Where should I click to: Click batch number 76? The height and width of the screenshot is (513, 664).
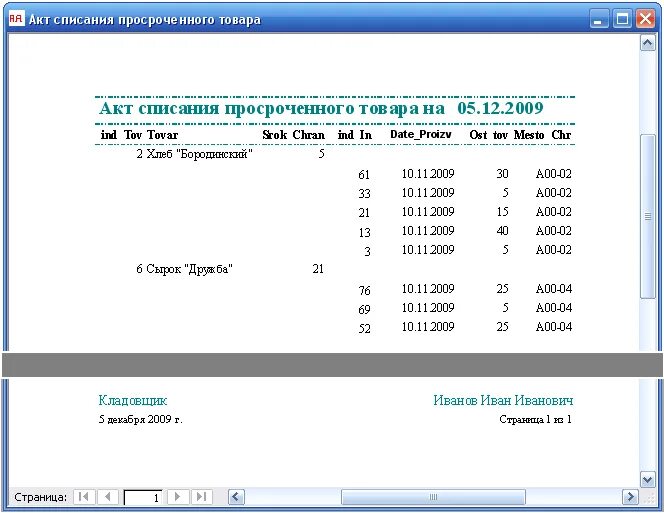364,291
